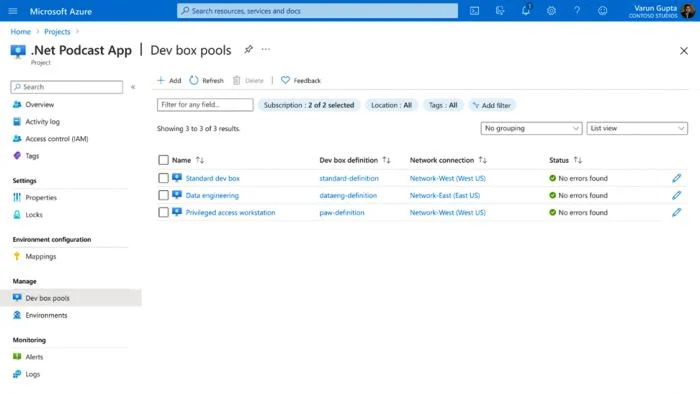Check the Privileged access workstation row

163,212
